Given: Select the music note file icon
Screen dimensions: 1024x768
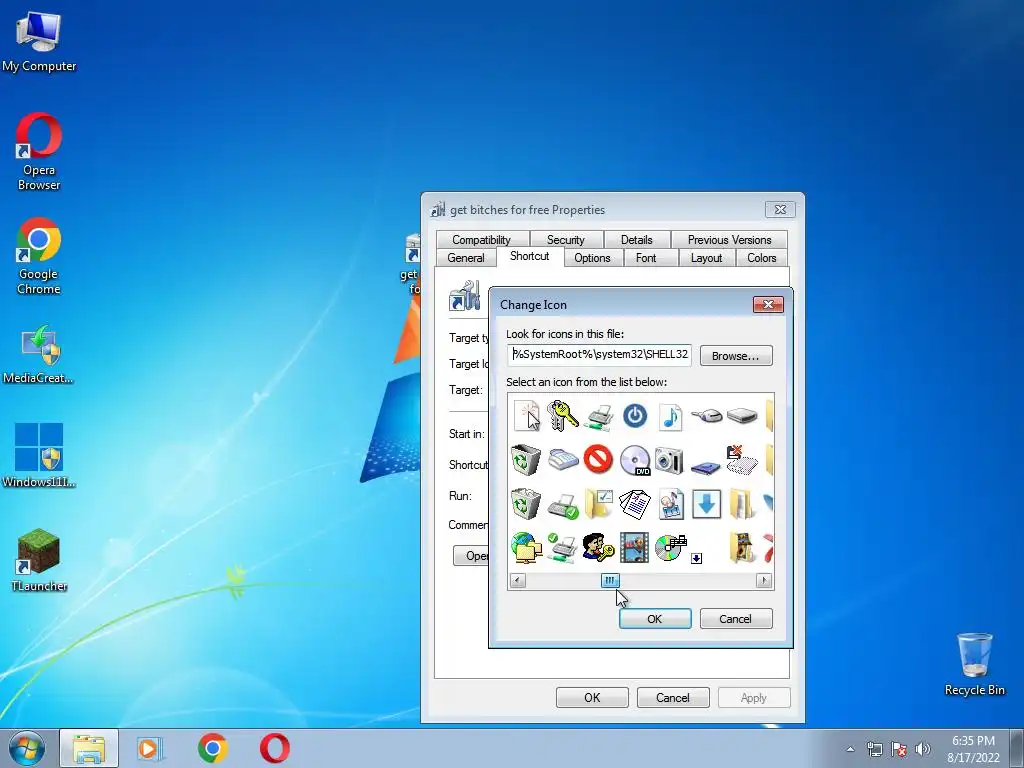Looking at the screenshot, I should pos(671,417).
